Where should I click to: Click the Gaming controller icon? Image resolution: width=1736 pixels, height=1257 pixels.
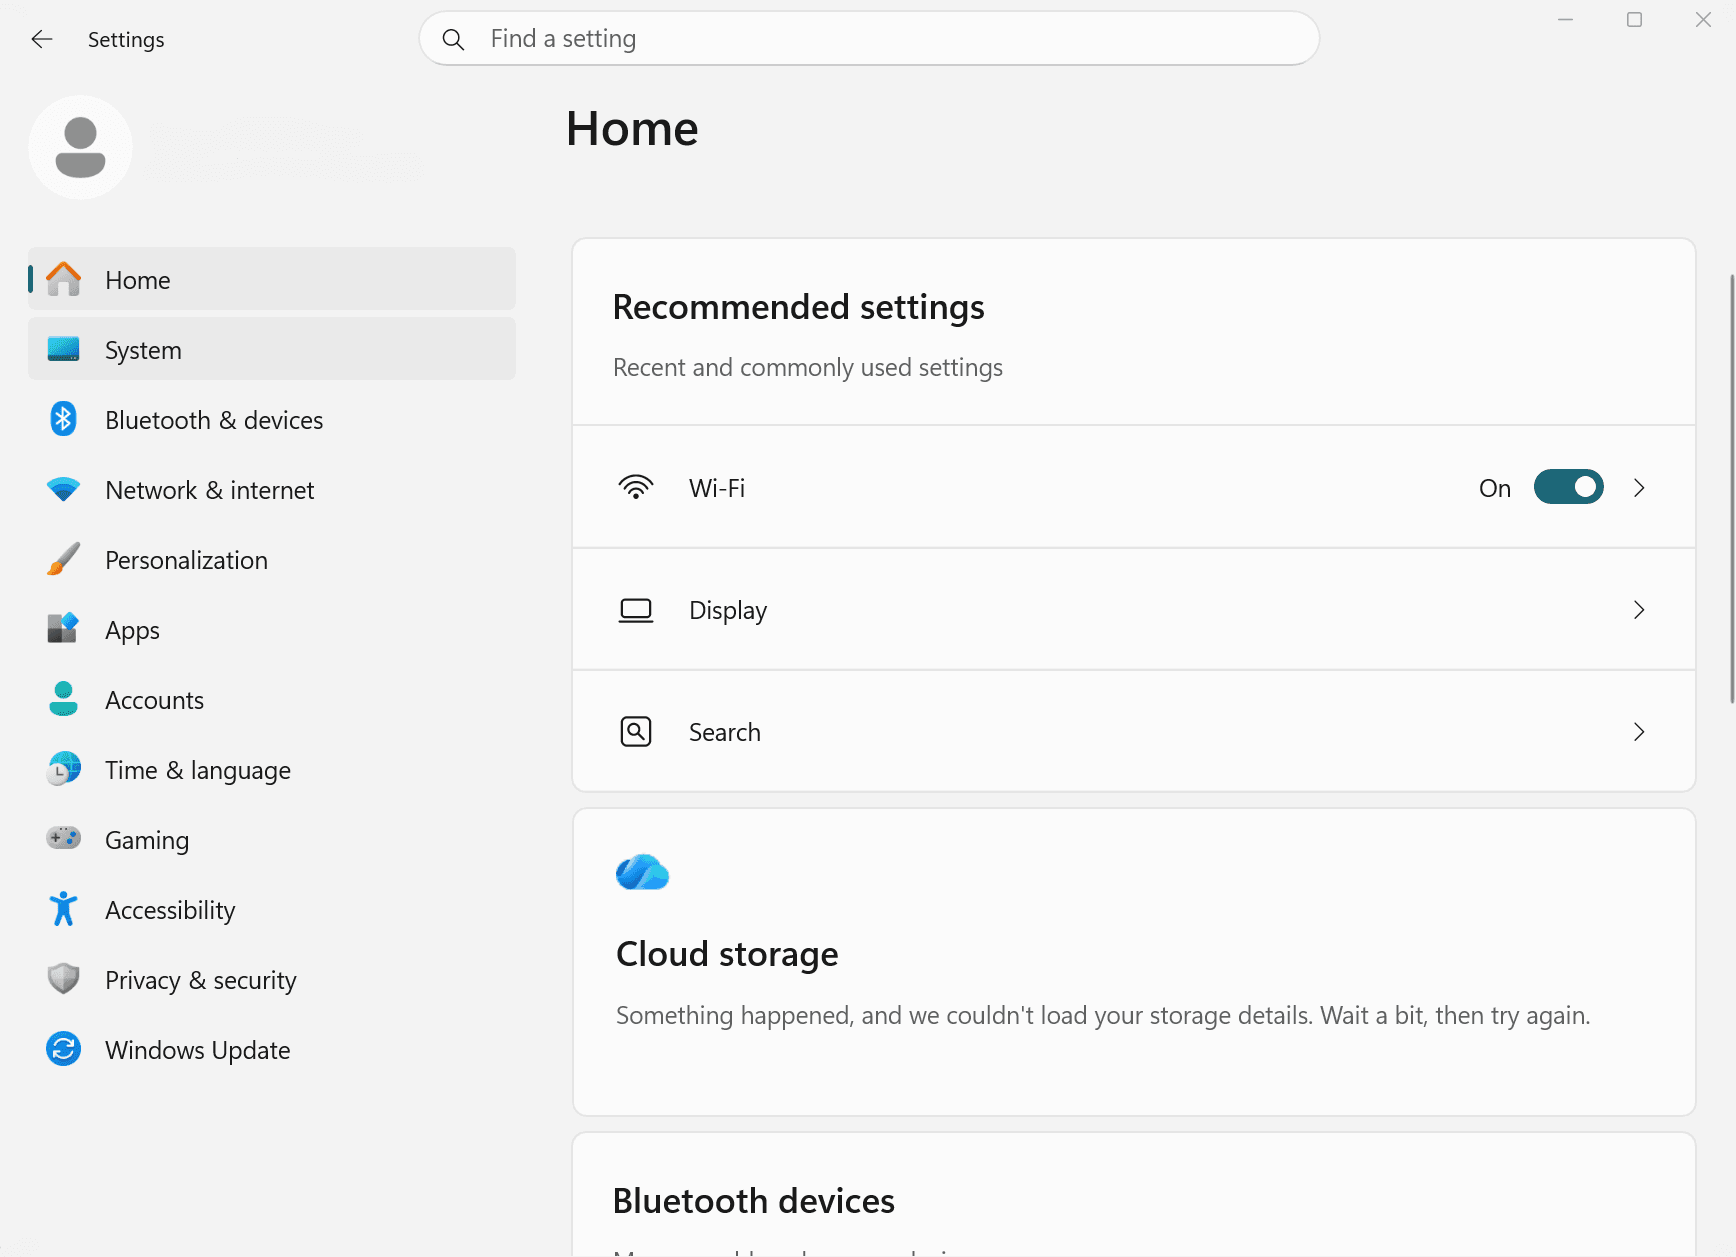pos(64,838)
